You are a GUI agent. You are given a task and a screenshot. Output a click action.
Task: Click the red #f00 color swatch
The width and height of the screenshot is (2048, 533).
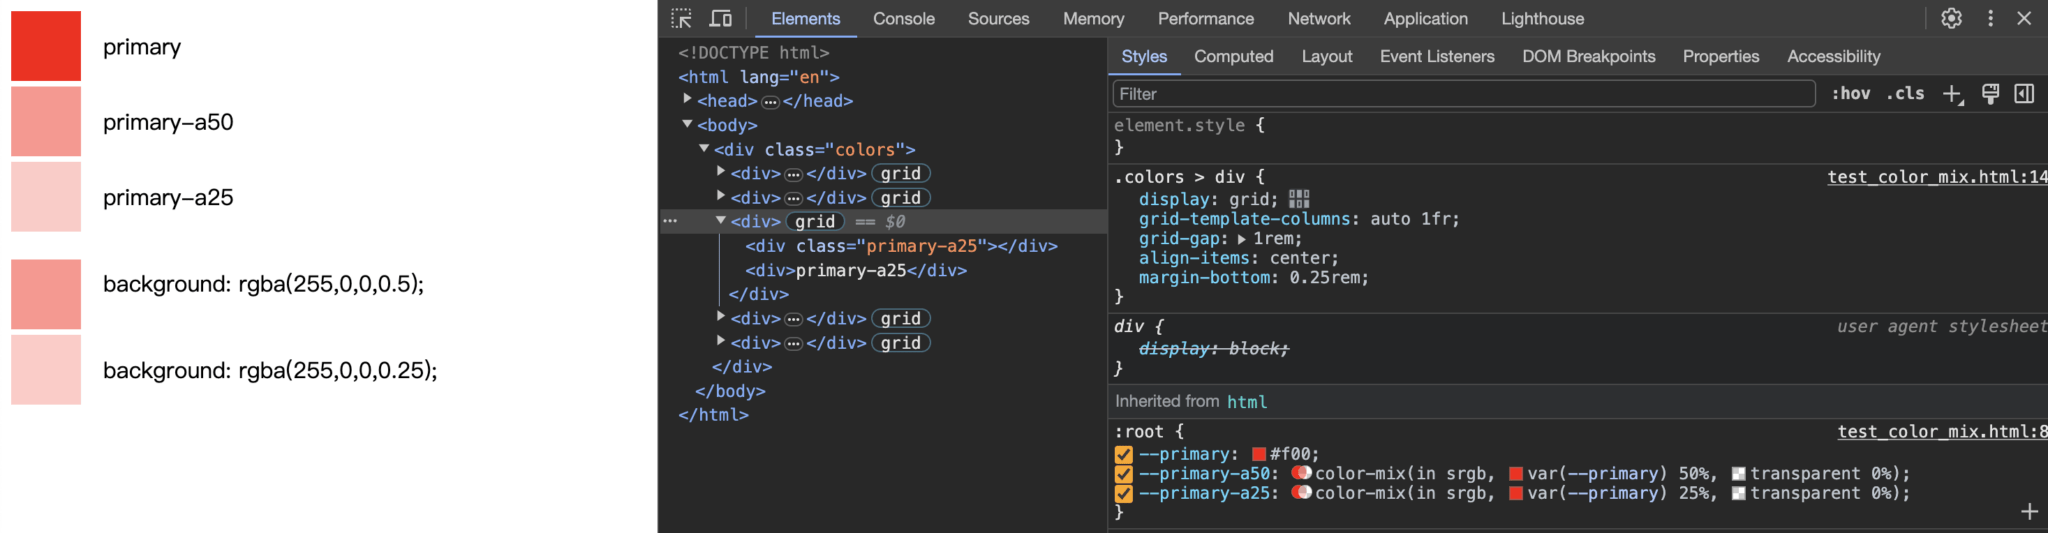[1259, 454]
